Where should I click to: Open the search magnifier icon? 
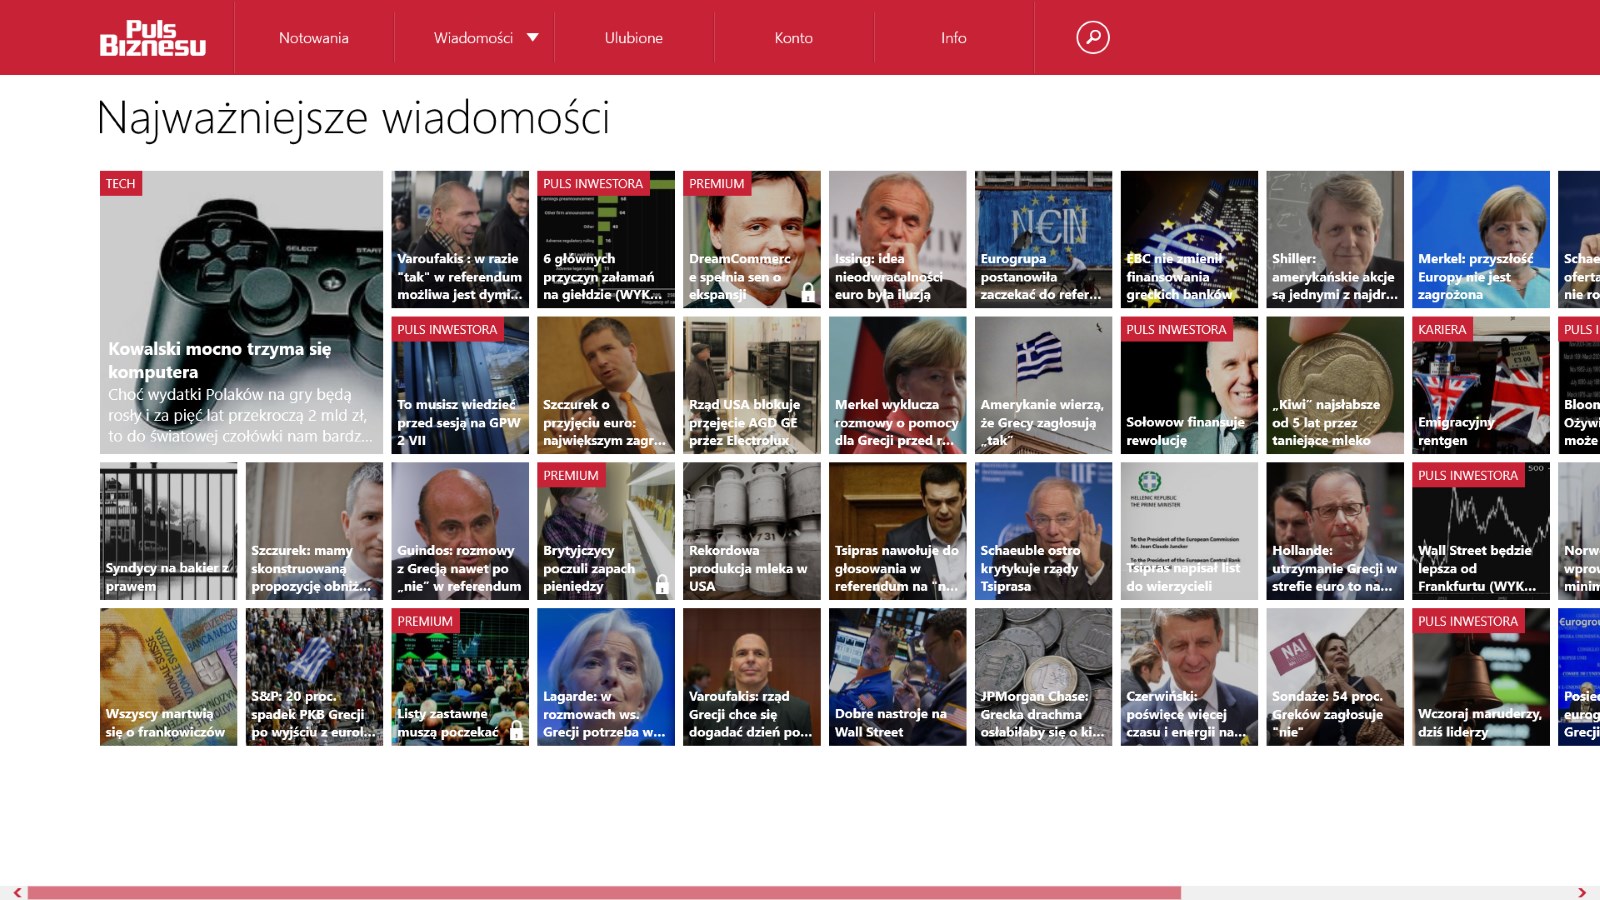tap(1093, 38)
